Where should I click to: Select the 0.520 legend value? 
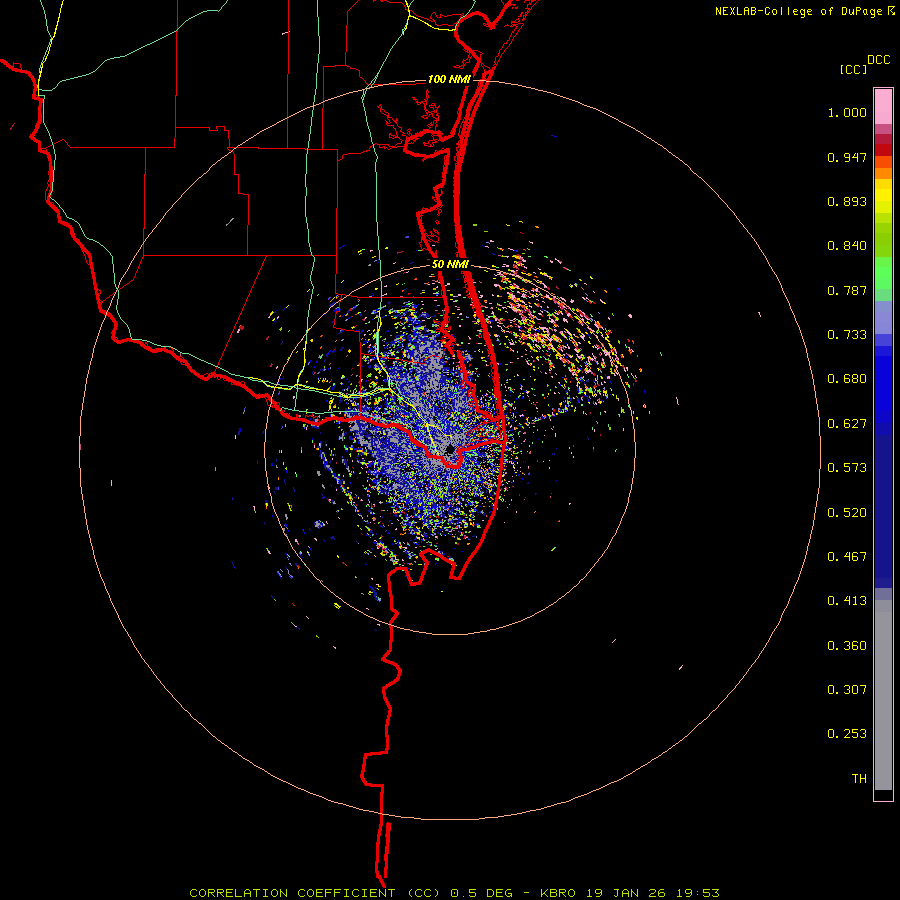(847, 513)
